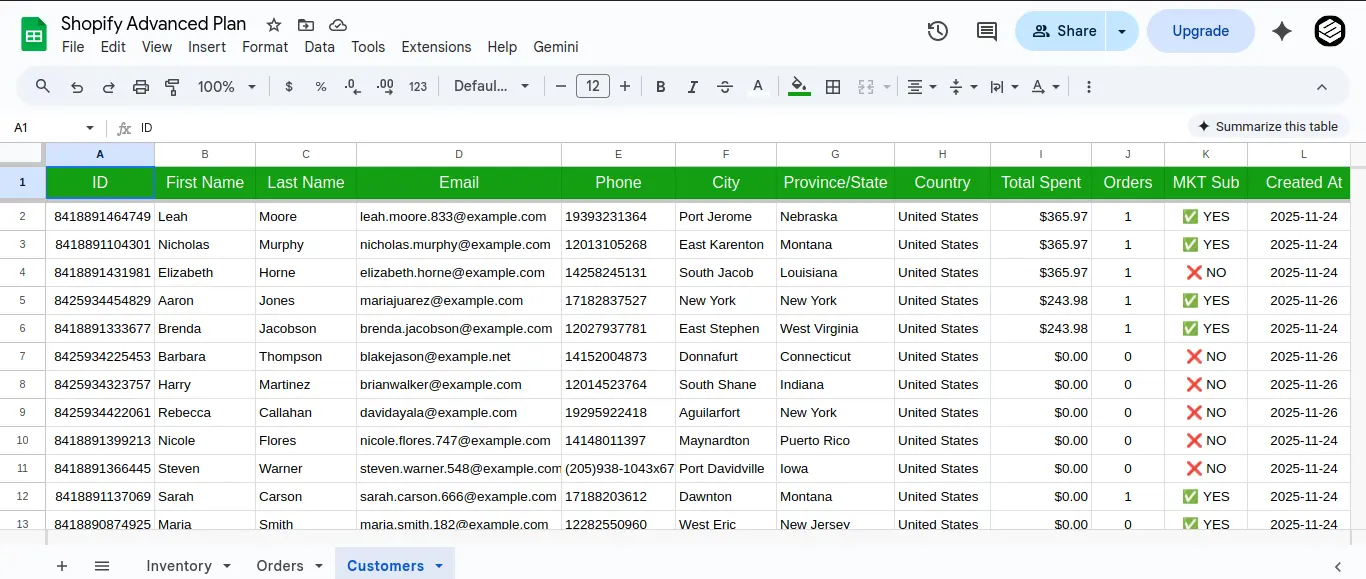Open the fill color picker
This screenshot has height=579, width=1366.
[799, 86]
